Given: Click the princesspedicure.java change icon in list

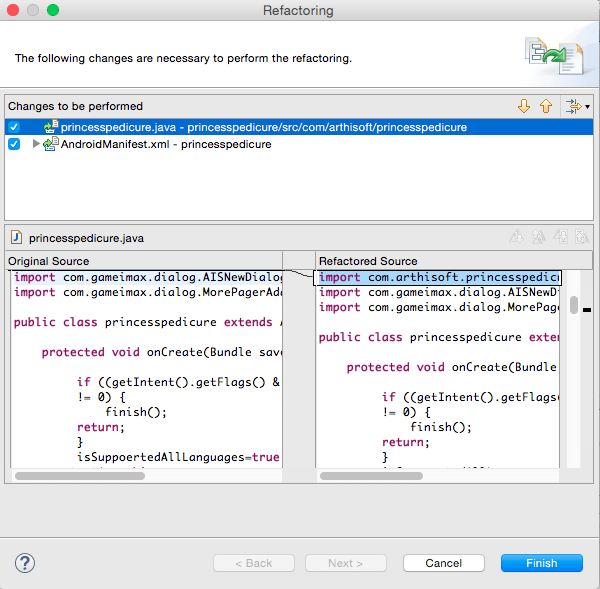Looking at the screenshot, I should 51,127.
